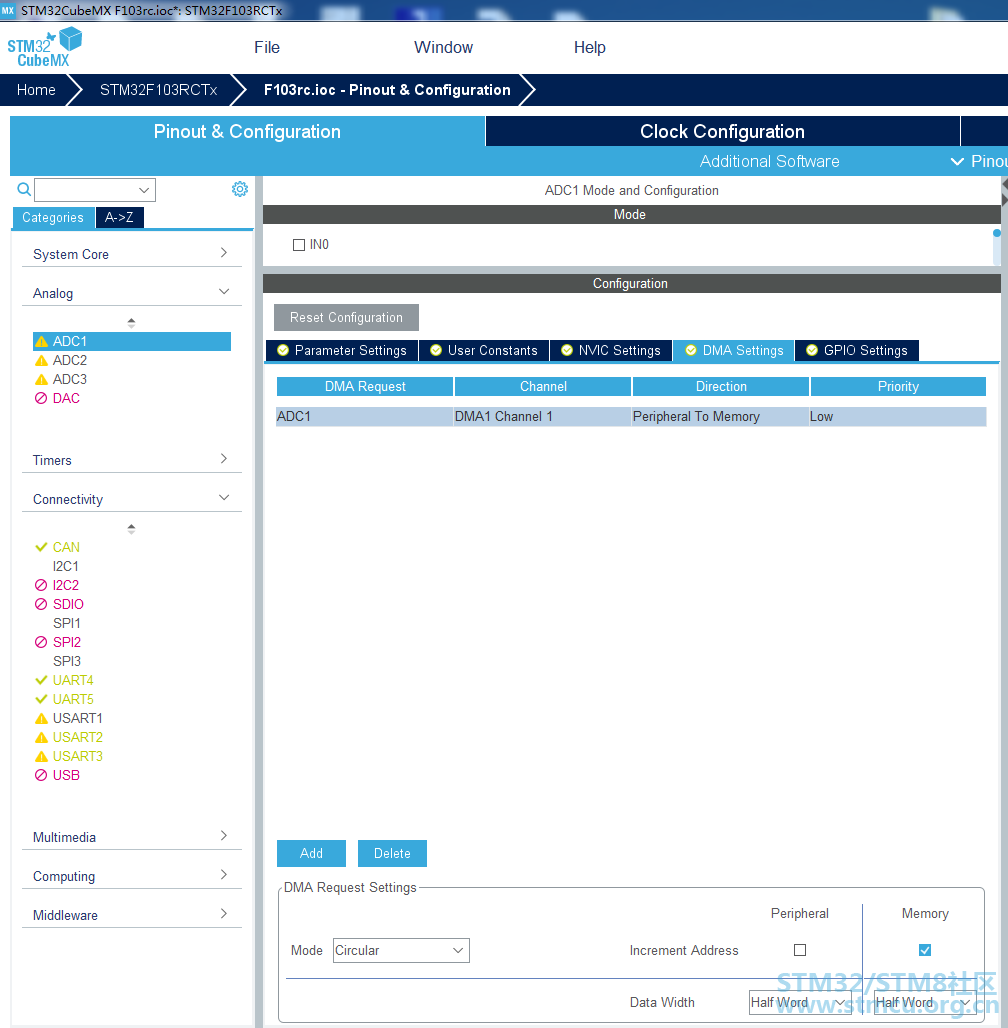Click the disabled icon beside I2C2
Screen dimensions: 1008x1028
coord(41,585)
